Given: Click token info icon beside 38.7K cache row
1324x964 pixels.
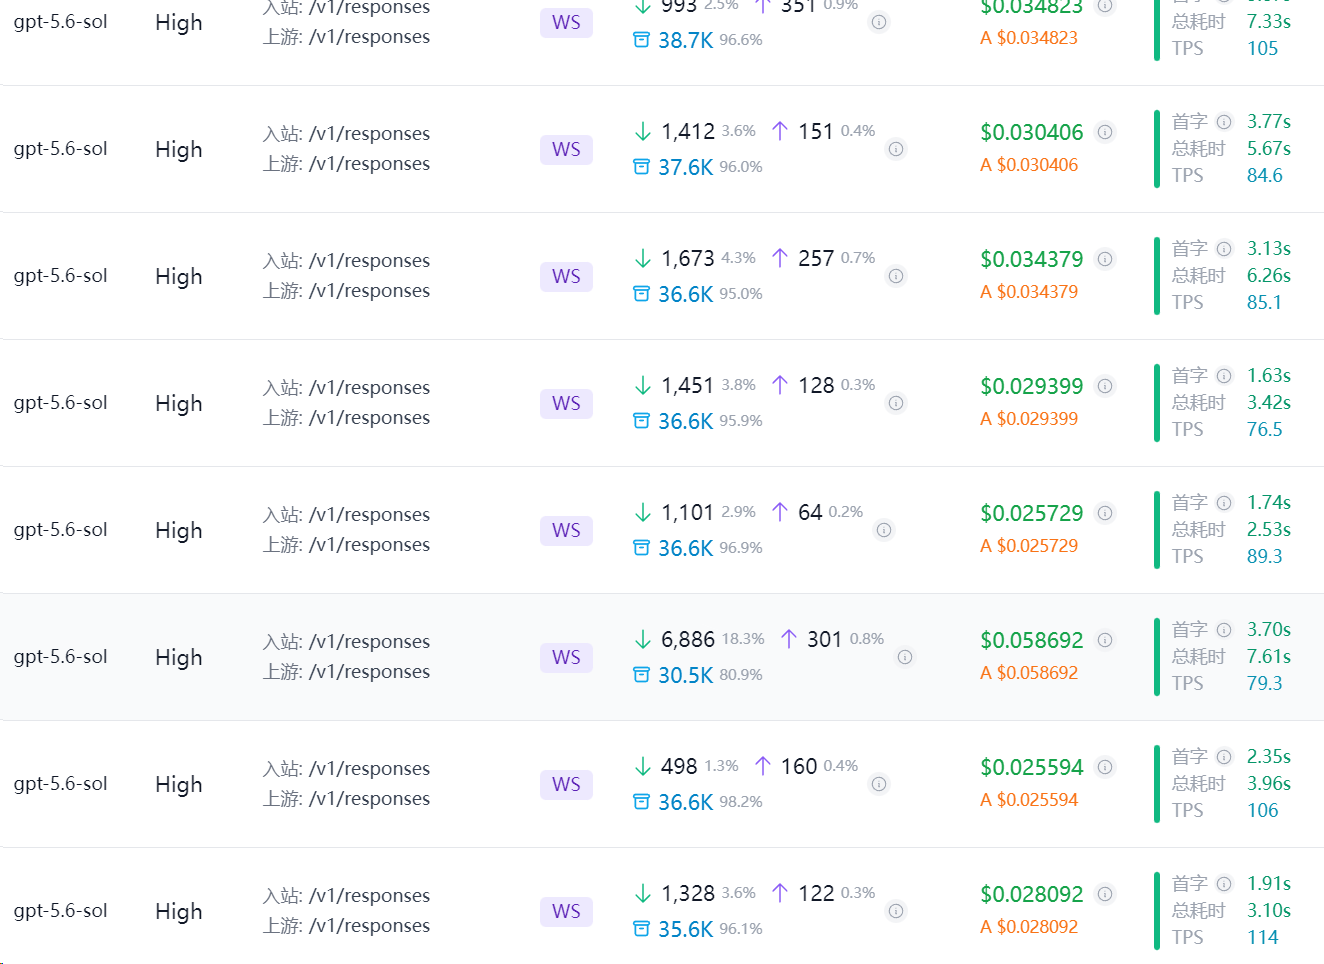Looking at the screenshot, I should coord(879,22).
